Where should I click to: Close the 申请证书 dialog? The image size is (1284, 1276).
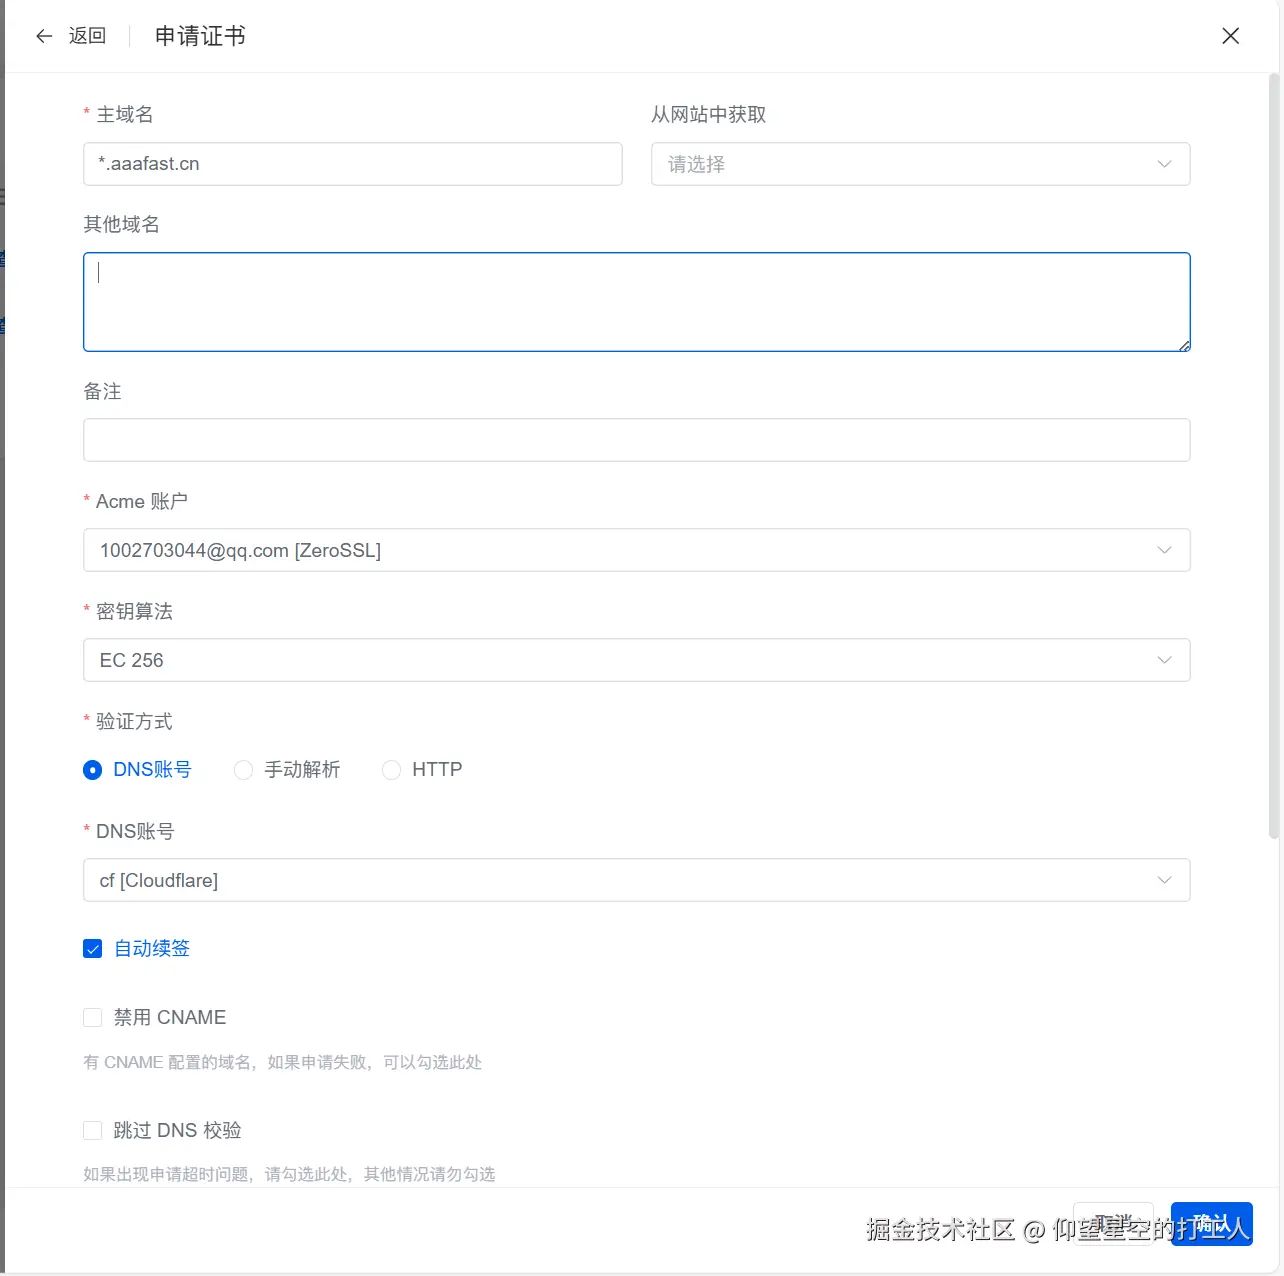pos(1231,36)
